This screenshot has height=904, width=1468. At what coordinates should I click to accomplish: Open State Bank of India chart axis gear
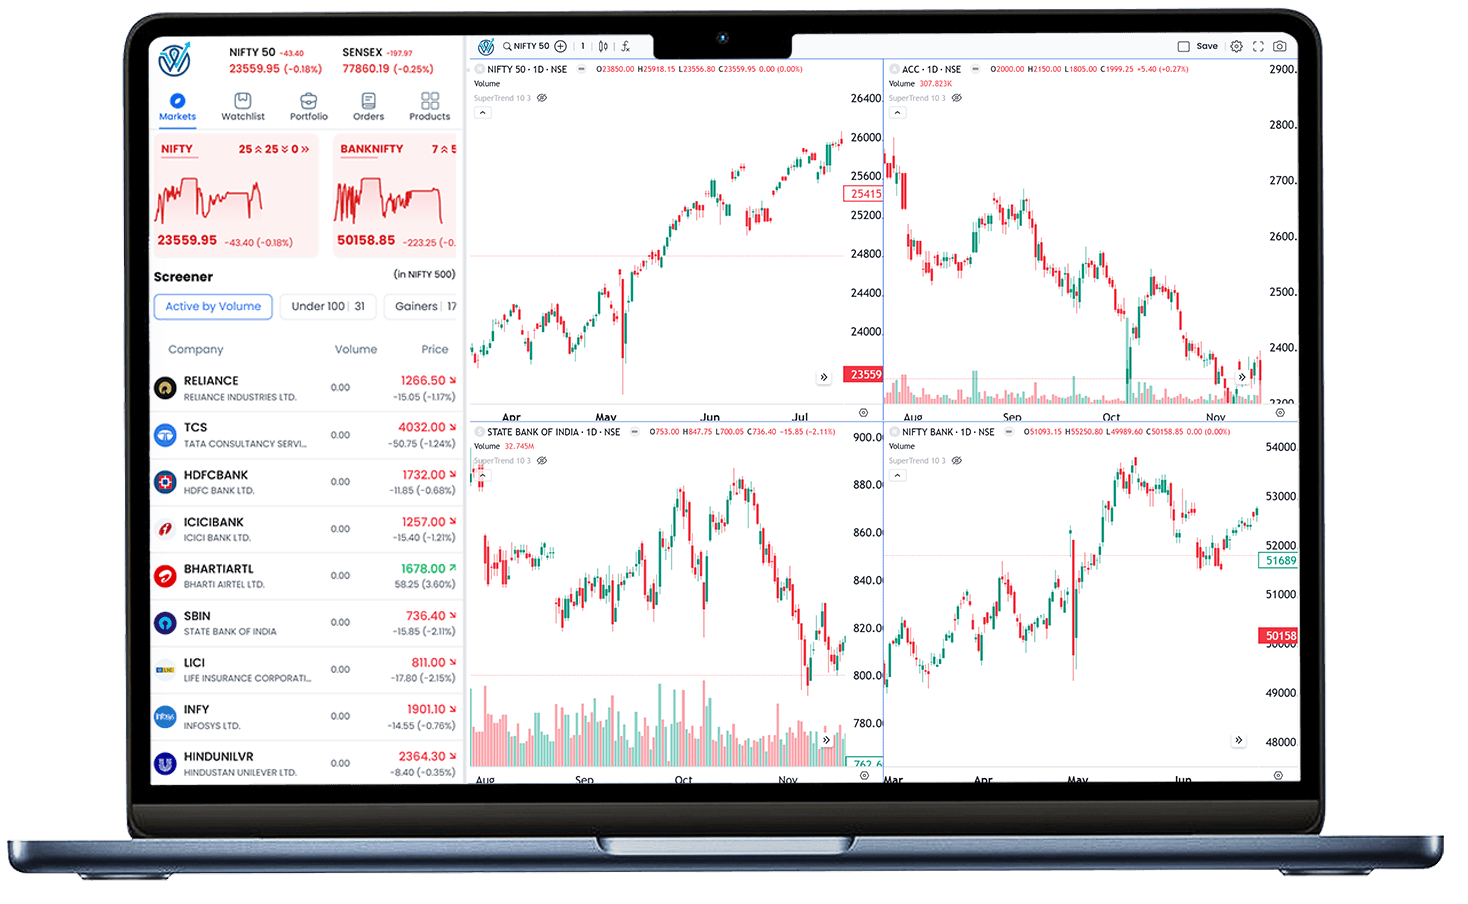[x=865, y=775]
